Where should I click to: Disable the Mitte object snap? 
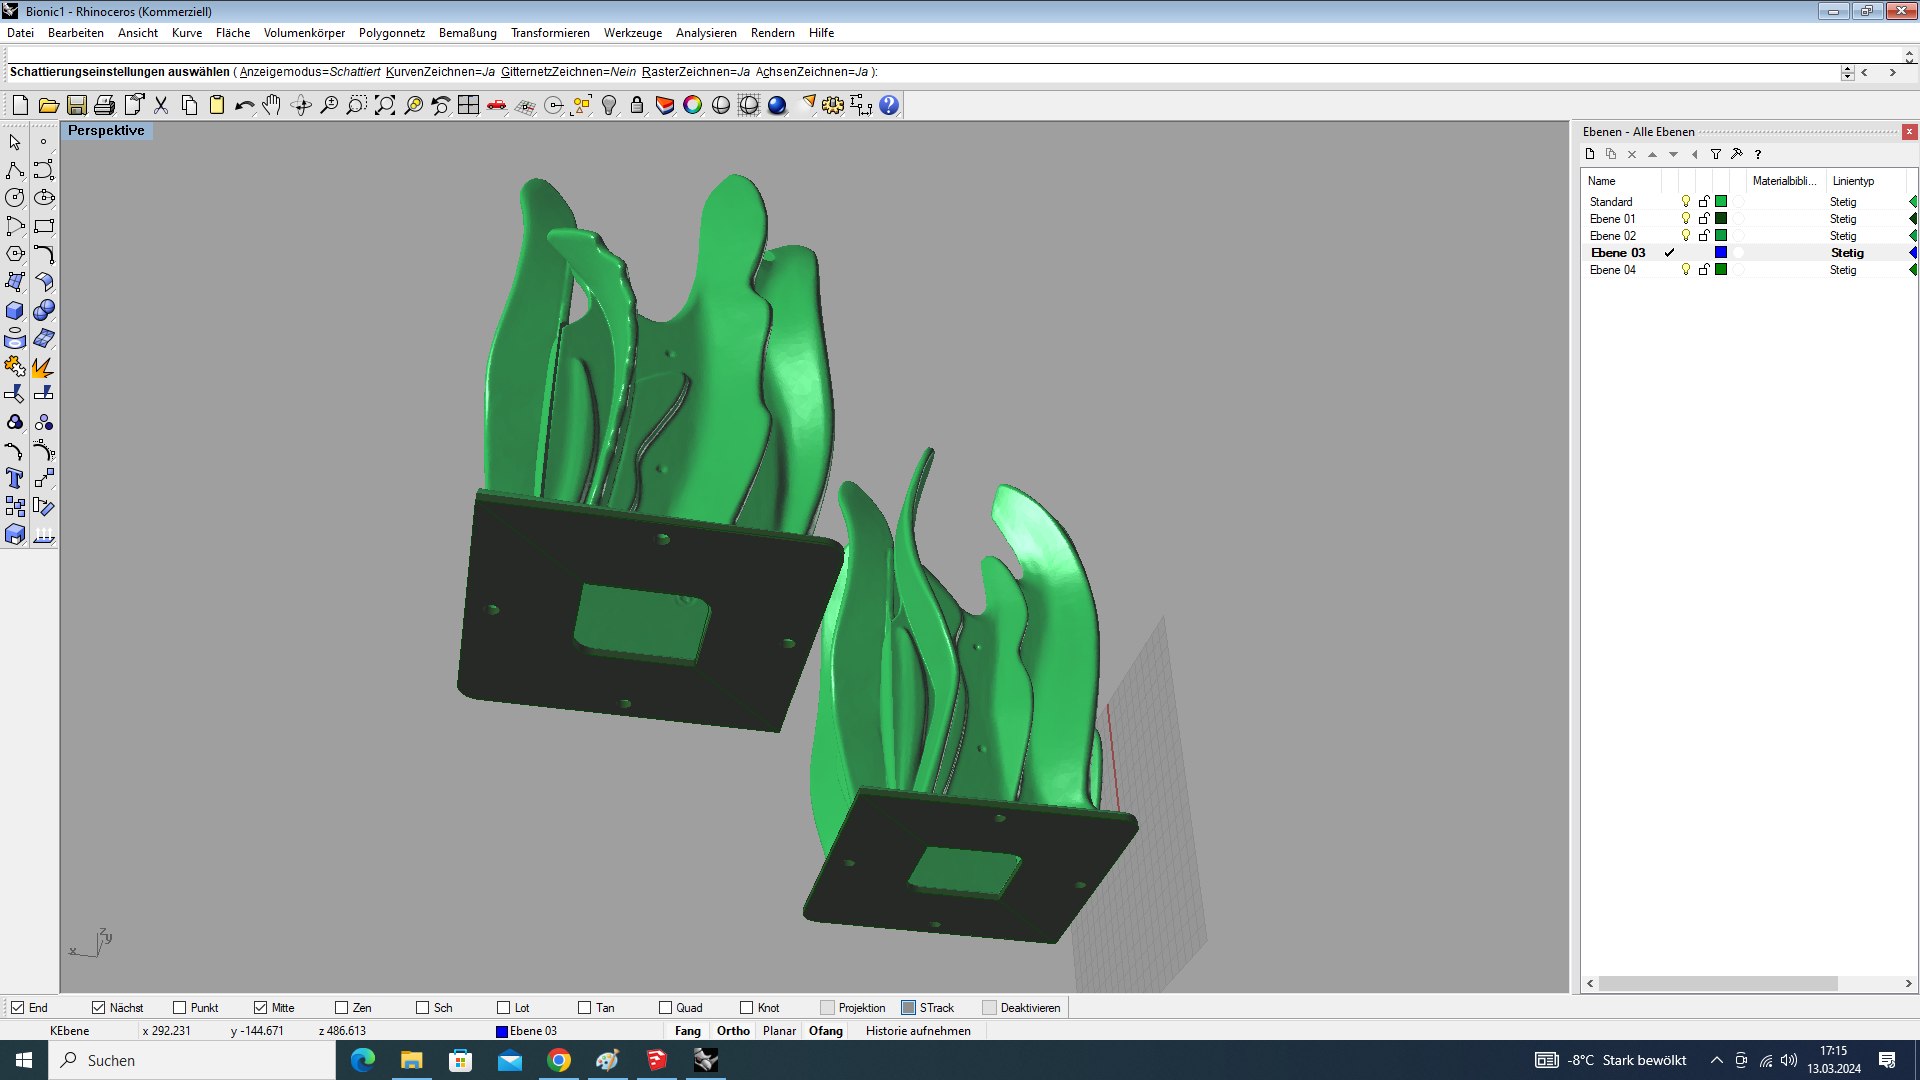[261, 1008]
